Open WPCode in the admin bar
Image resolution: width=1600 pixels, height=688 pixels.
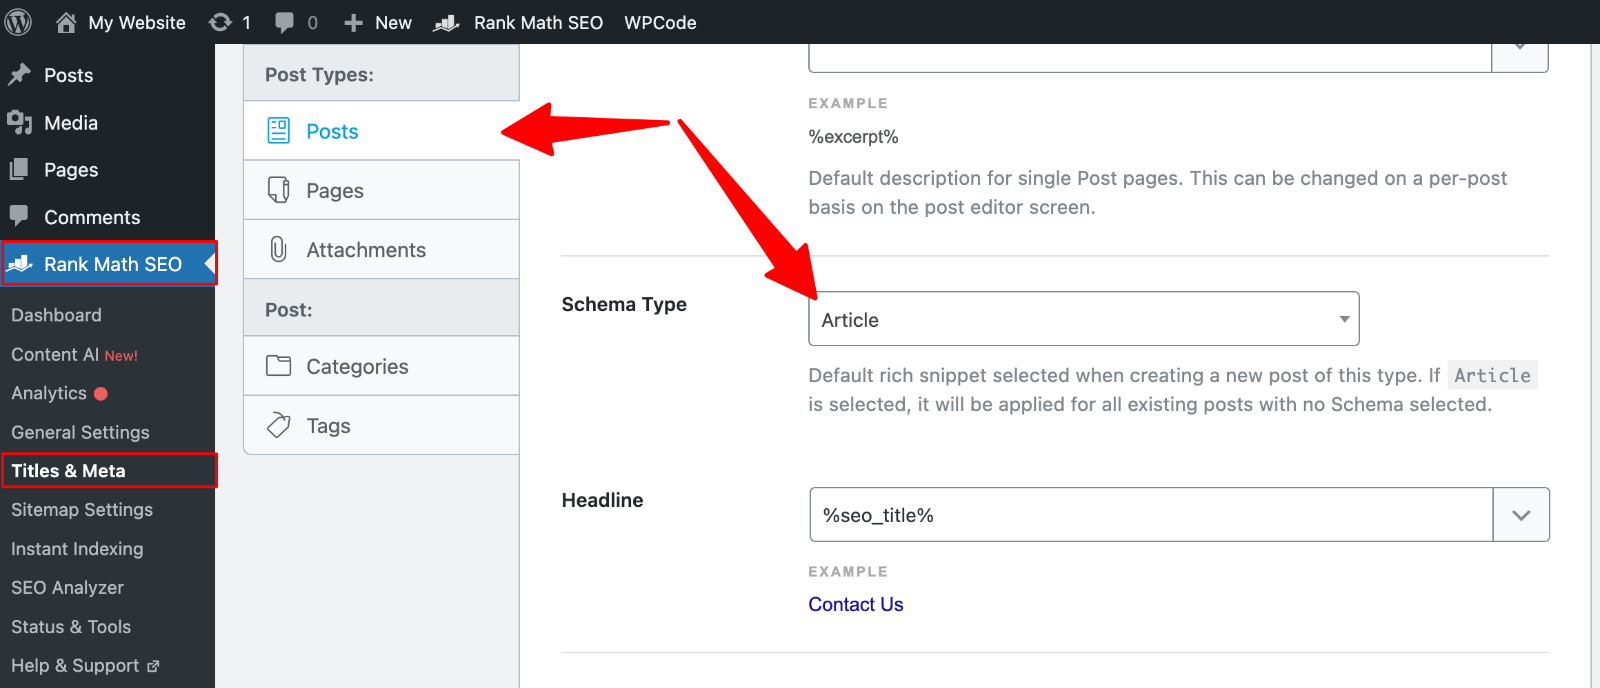coord(660,22)
